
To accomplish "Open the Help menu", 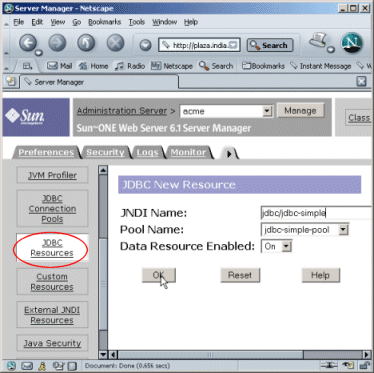I will click(191, 22).
